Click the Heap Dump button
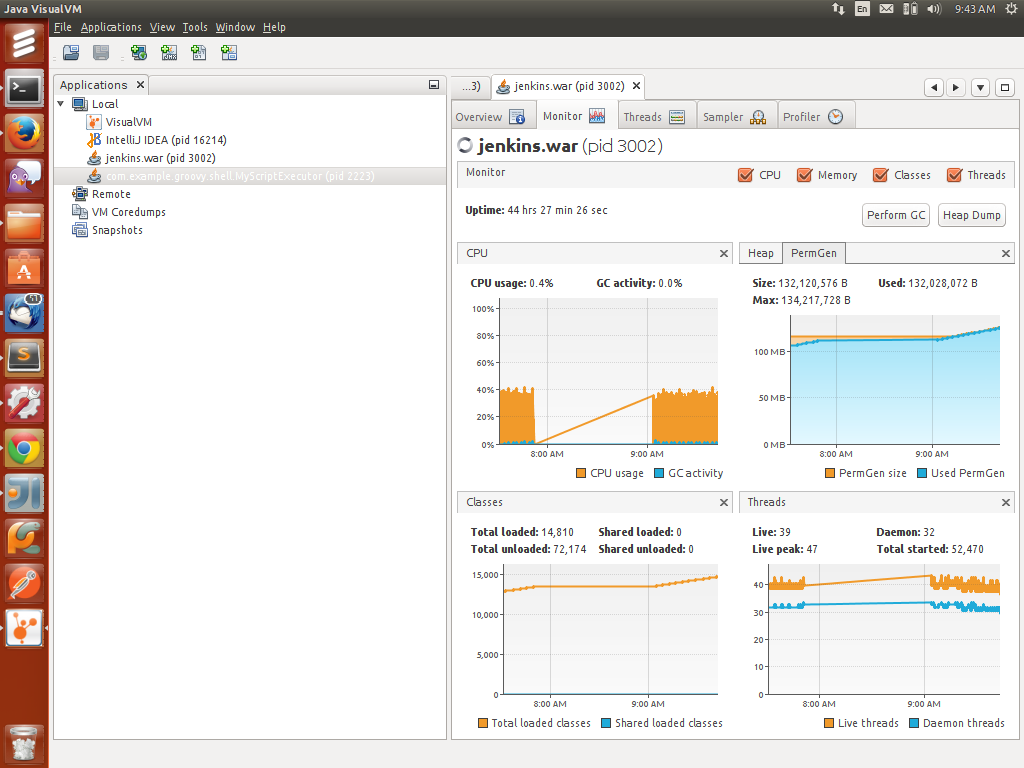Image resolution: width=1024 pixels, height=768 pixels. pyautogui.click(x=972, y=215)
